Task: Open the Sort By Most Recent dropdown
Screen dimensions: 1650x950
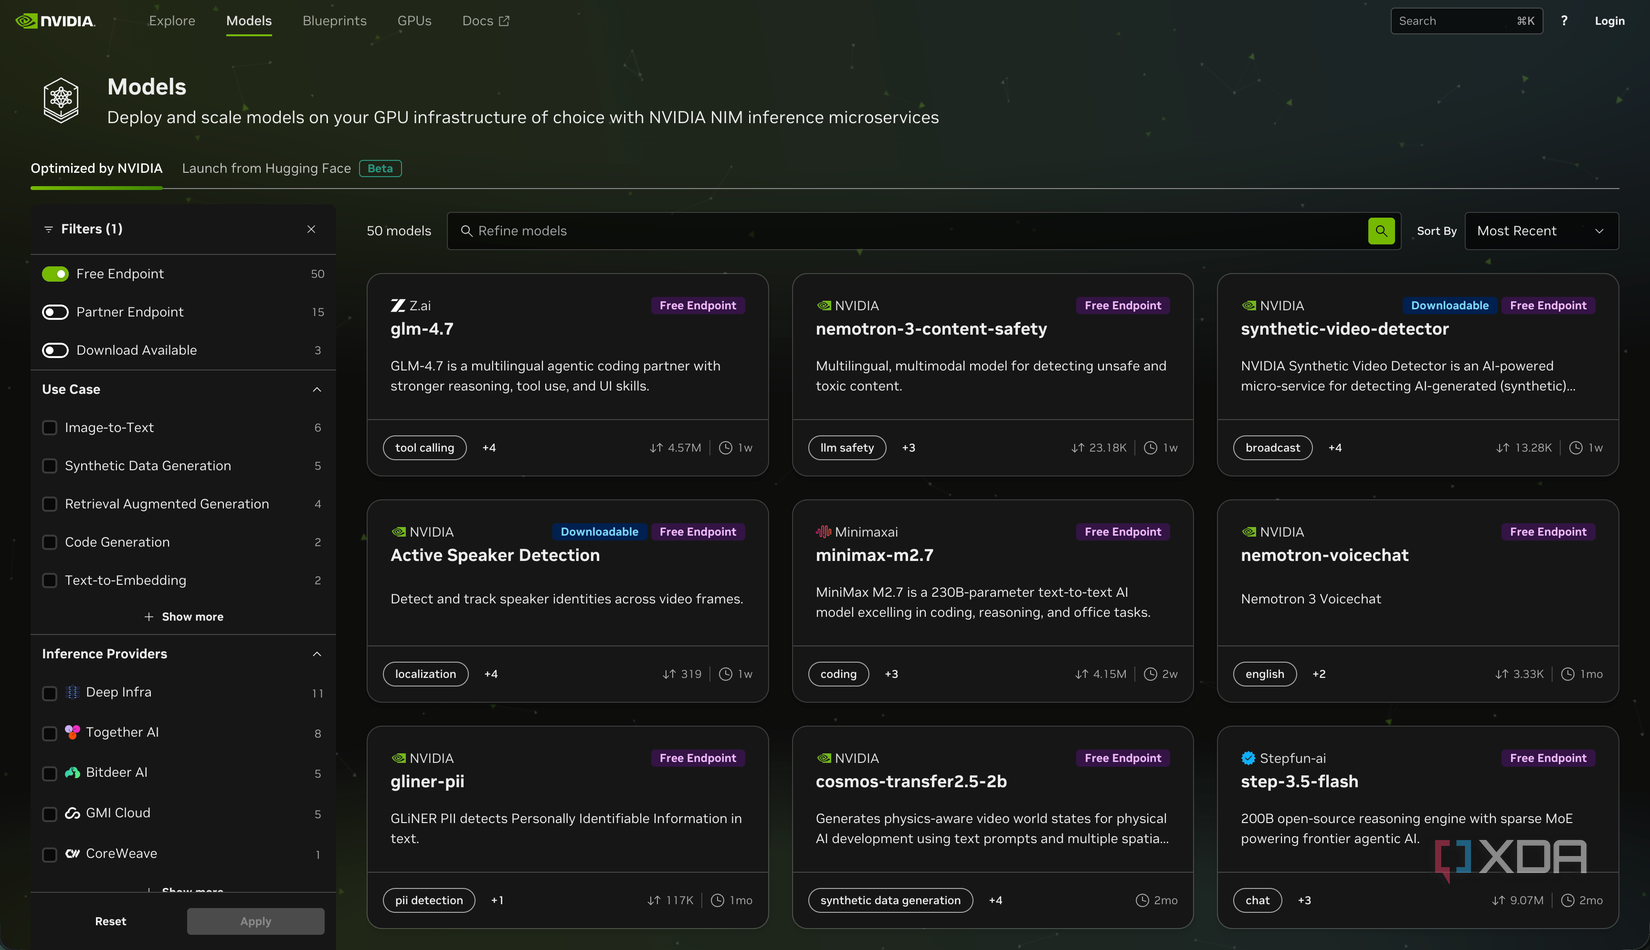Action: pos(1541,231)
